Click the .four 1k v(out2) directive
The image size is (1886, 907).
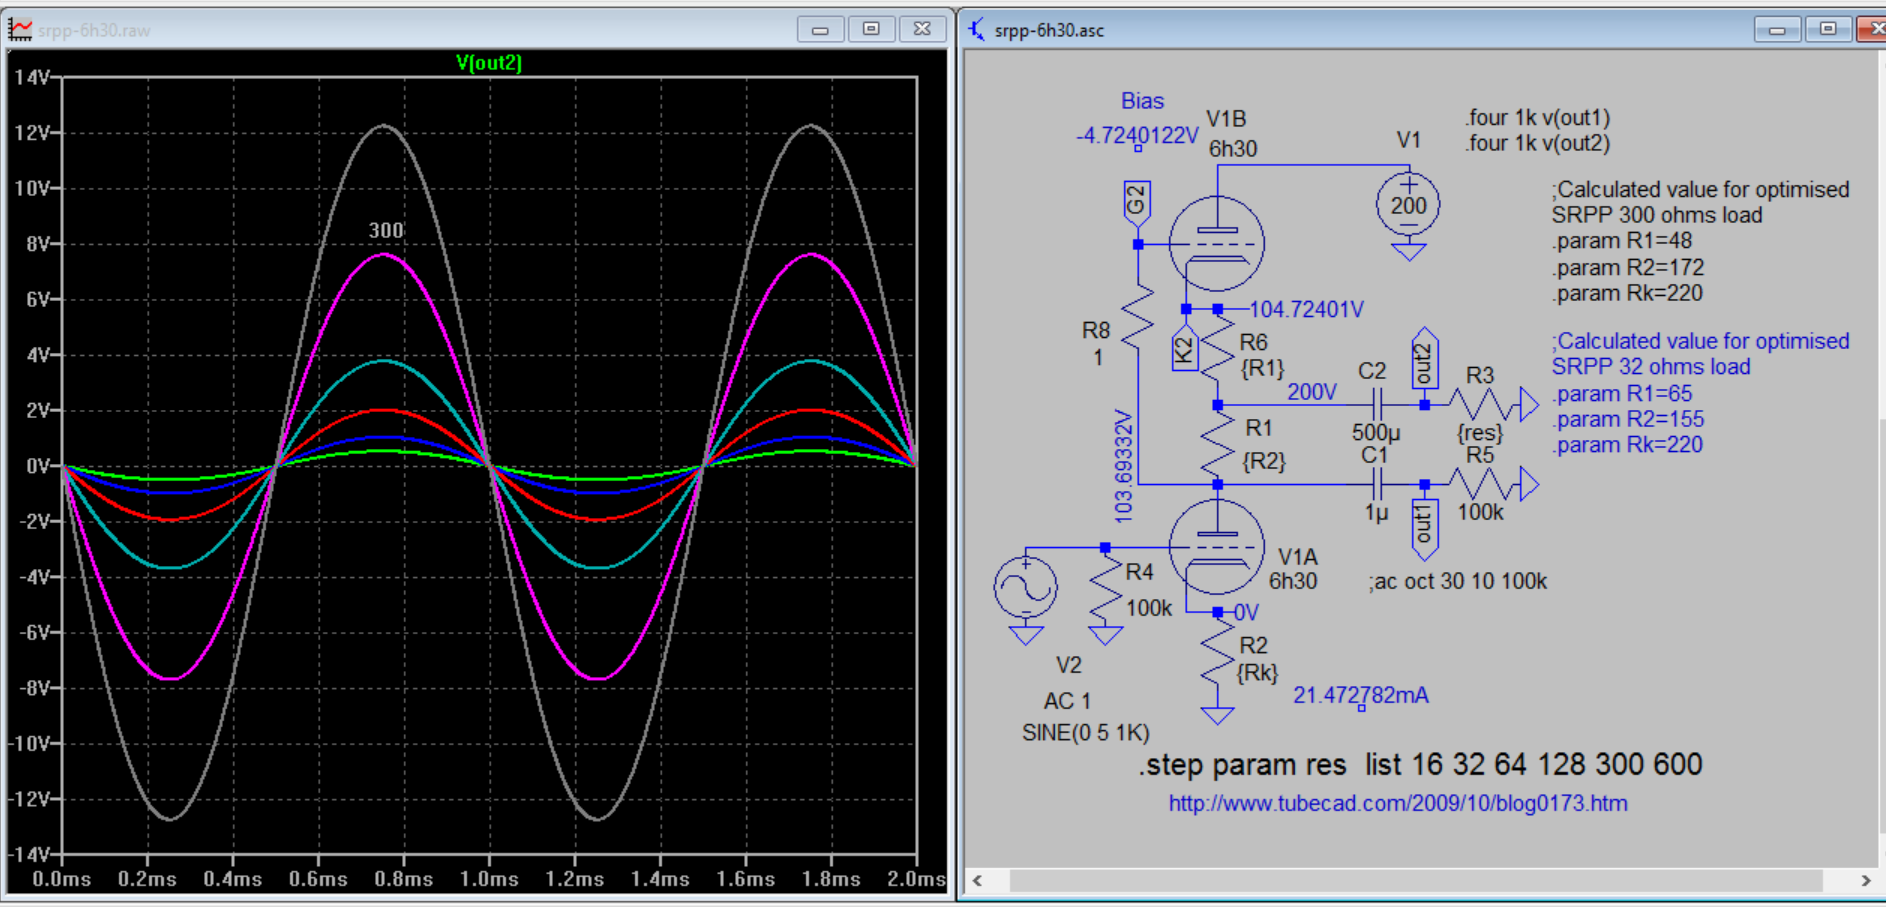pyautogui.click(x=1538, y=143)
